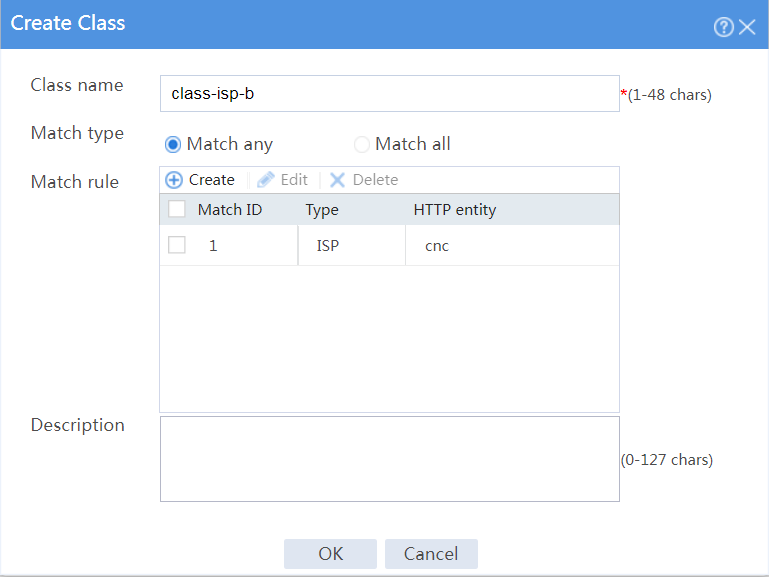Screen dimensions: 769x577
Task: Tick the select-all checkbox in table header
Action: point(177,209)
